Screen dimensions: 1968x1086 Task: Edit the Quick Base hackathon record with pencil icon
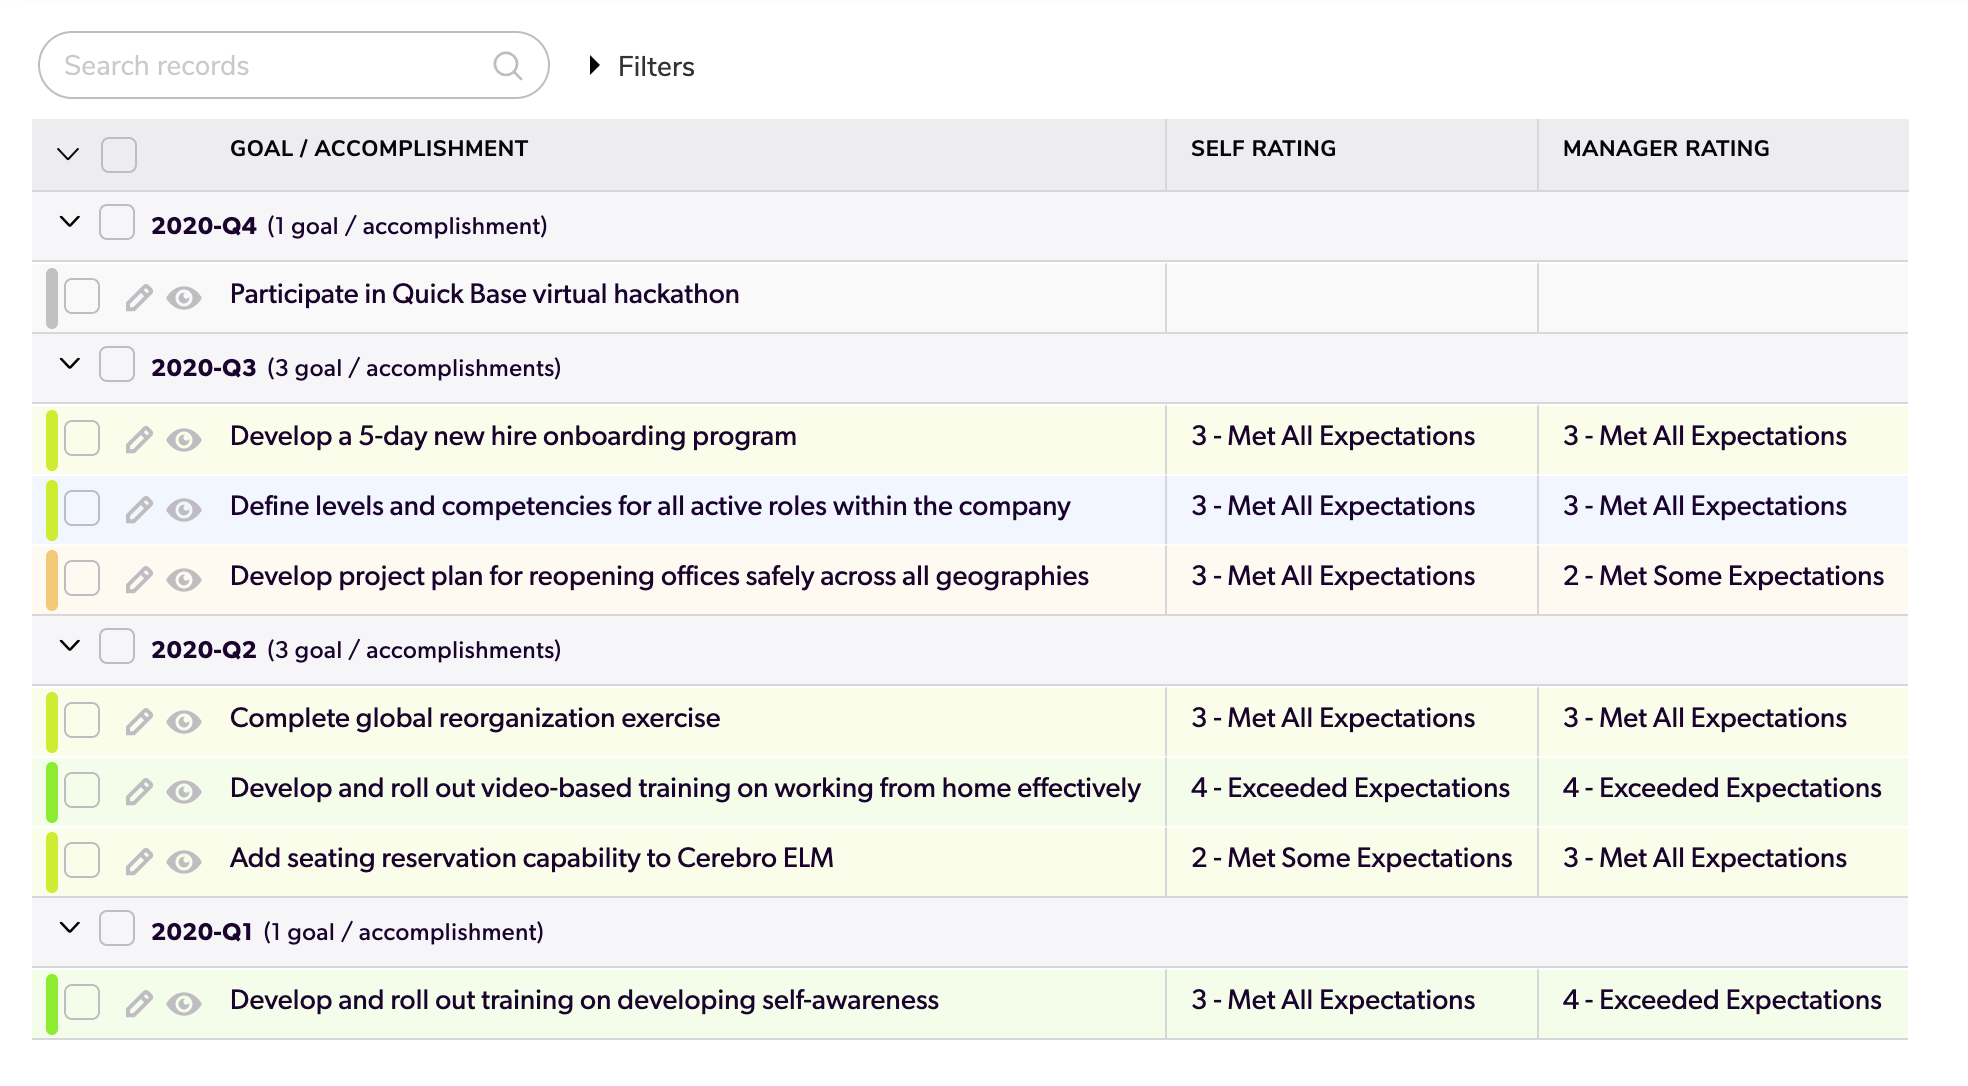click(x=139, y=298)
